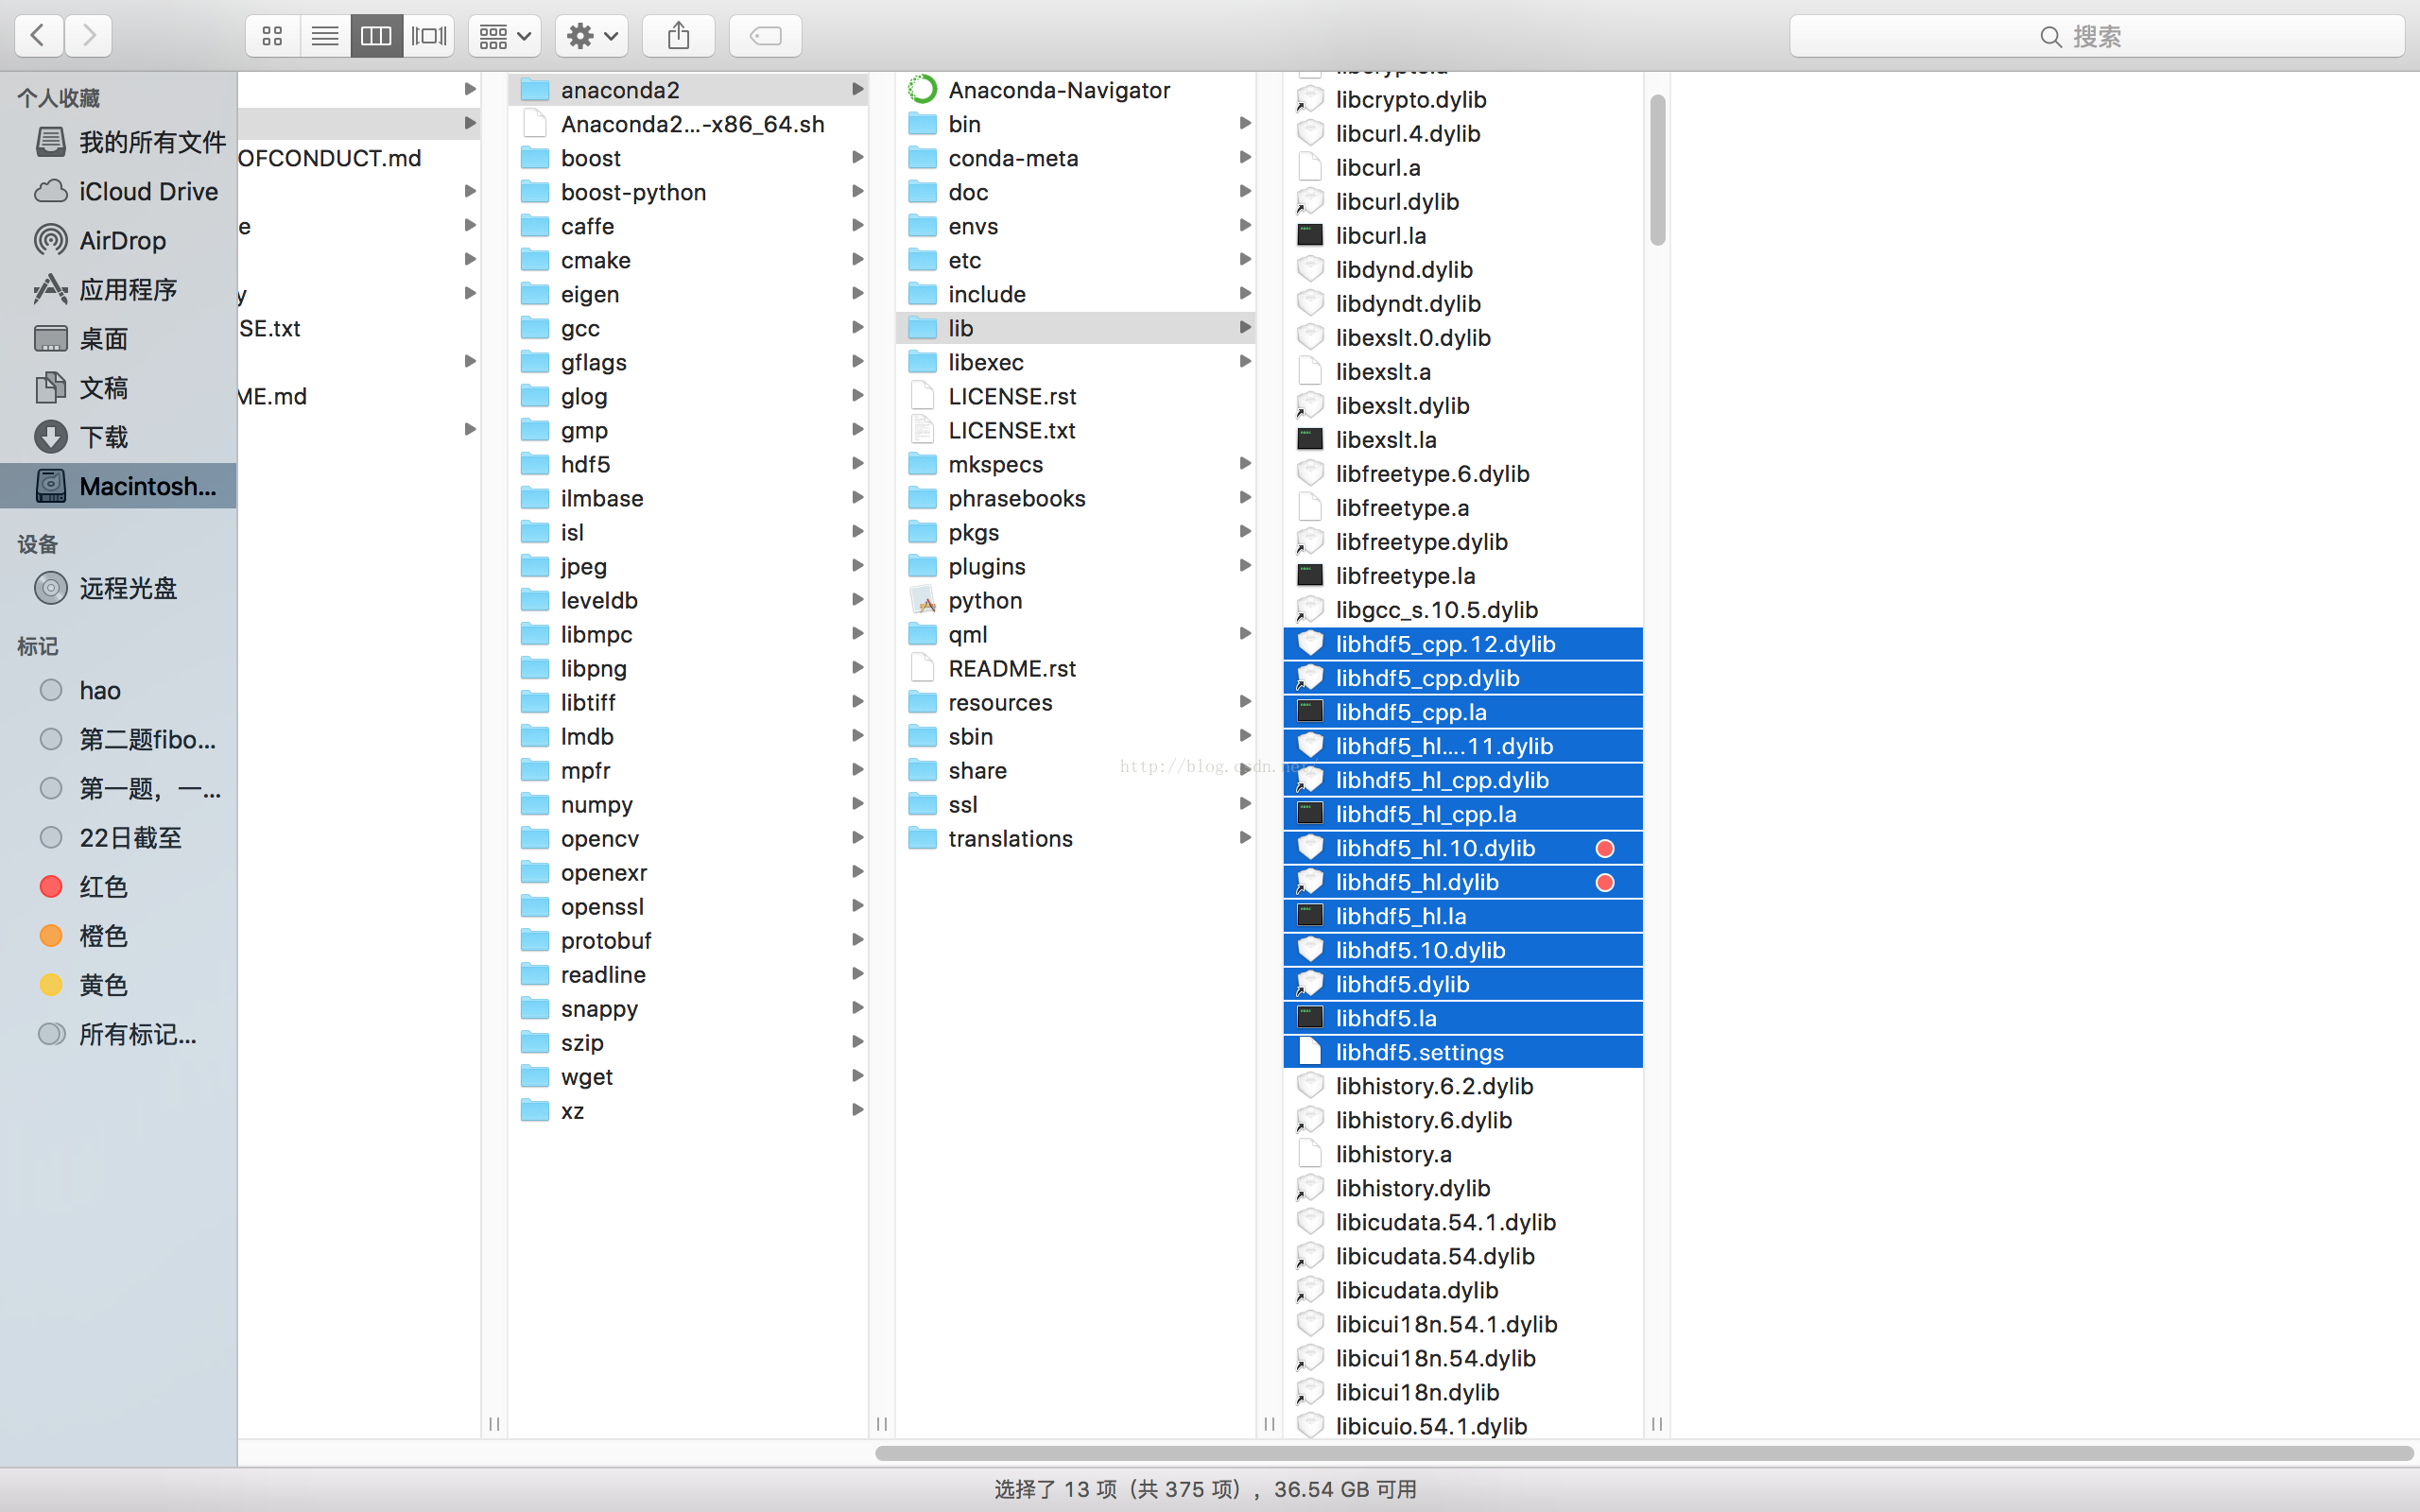Switch to list view
Screen dimensions: 2420x1512
tap(324, 36)
